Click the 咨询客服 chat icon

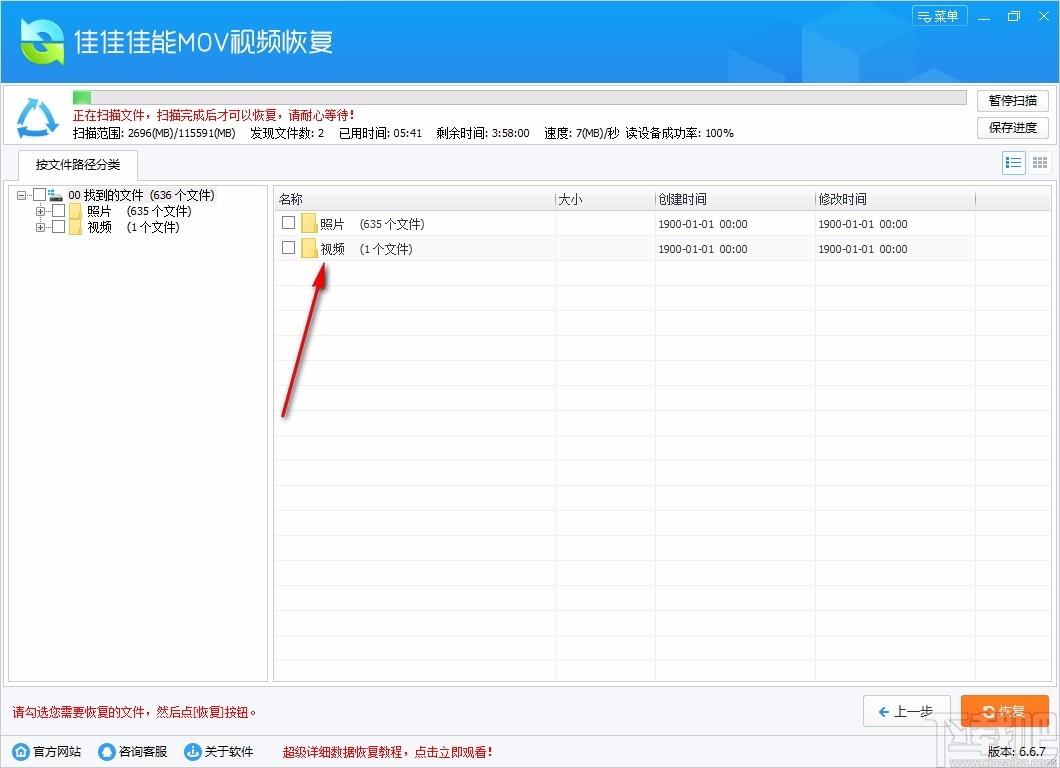(107, 752)
